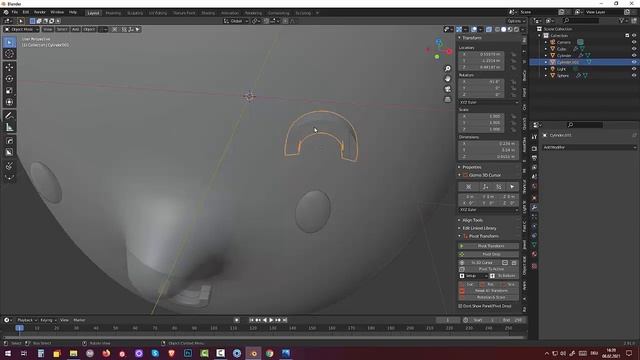Open the Render menu
Screen dimensions: 640x360
pos(40,12)
